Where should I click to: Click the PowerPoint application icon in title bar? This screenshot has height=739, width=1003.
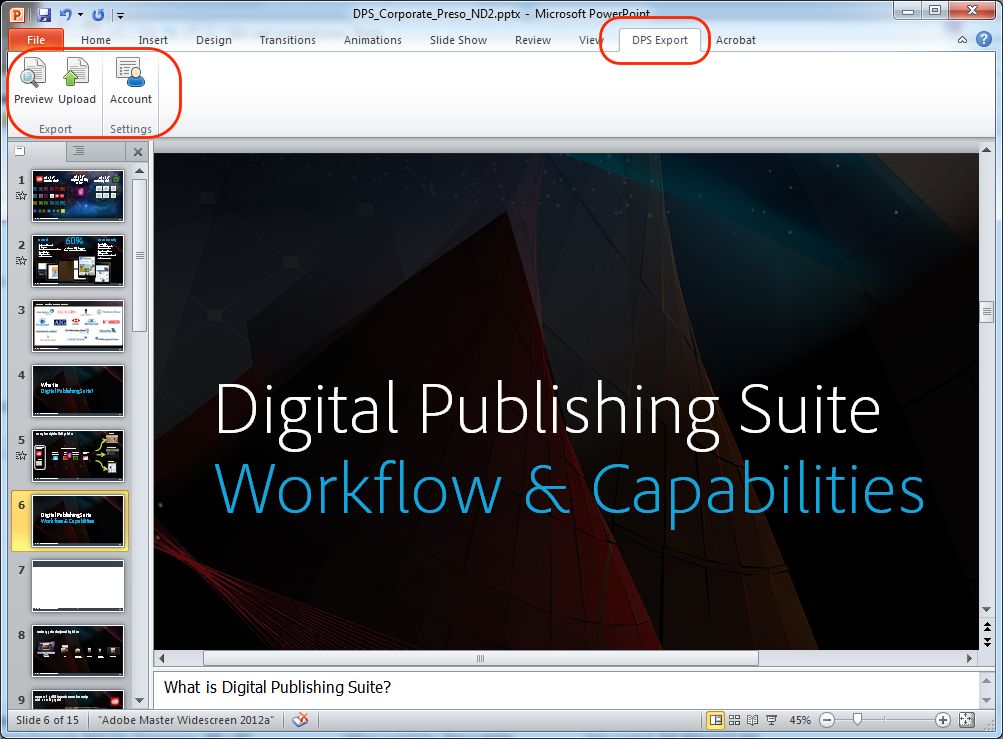tap(17, 14)
